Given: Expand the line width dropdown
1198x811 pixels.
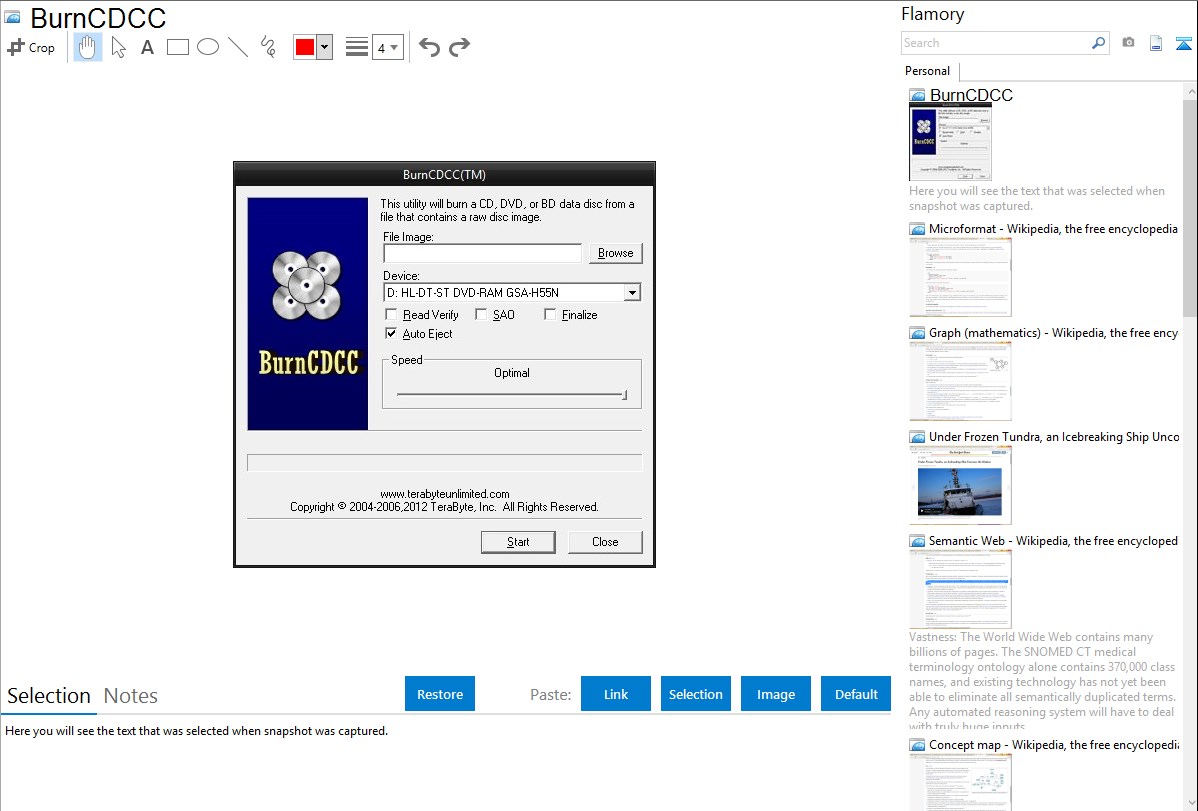Looking at the screenshot, I should coord(387,47).
